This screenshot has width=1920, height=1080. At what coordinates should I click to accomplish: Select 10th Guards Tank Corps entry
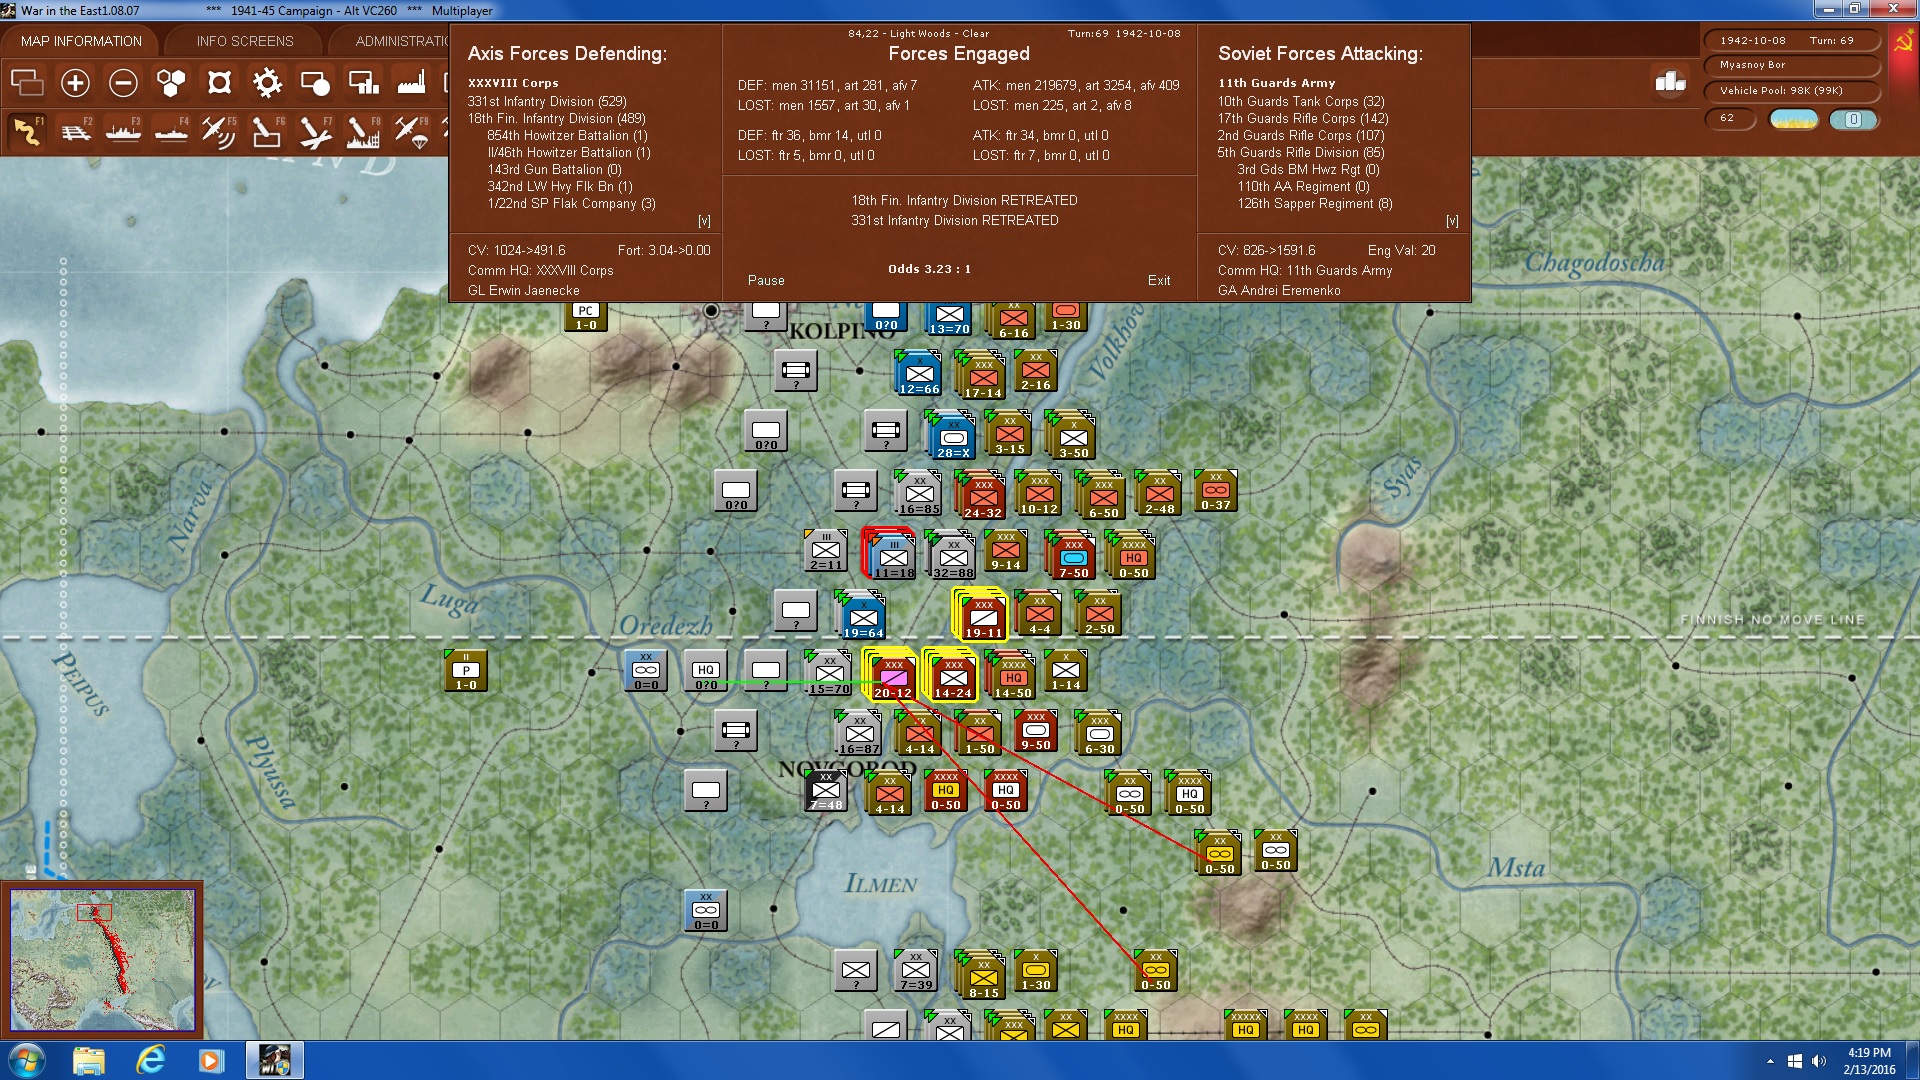1301,101
